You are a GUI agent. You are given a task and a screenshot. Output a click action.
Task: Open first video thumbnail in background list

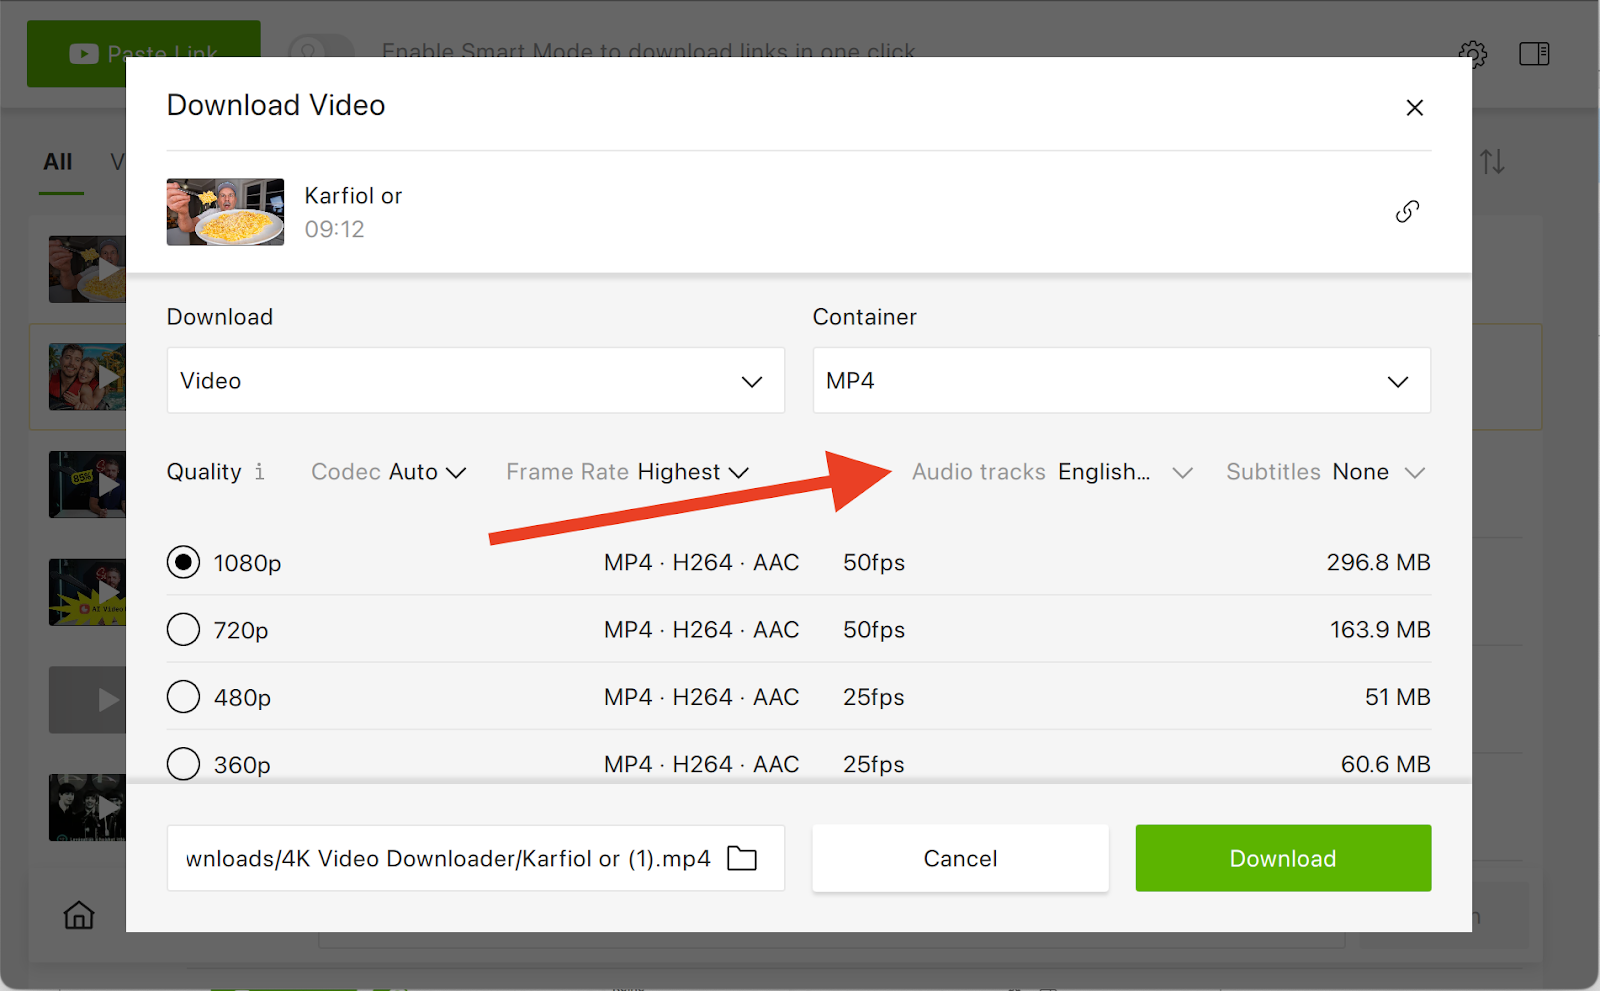(87, 269)
